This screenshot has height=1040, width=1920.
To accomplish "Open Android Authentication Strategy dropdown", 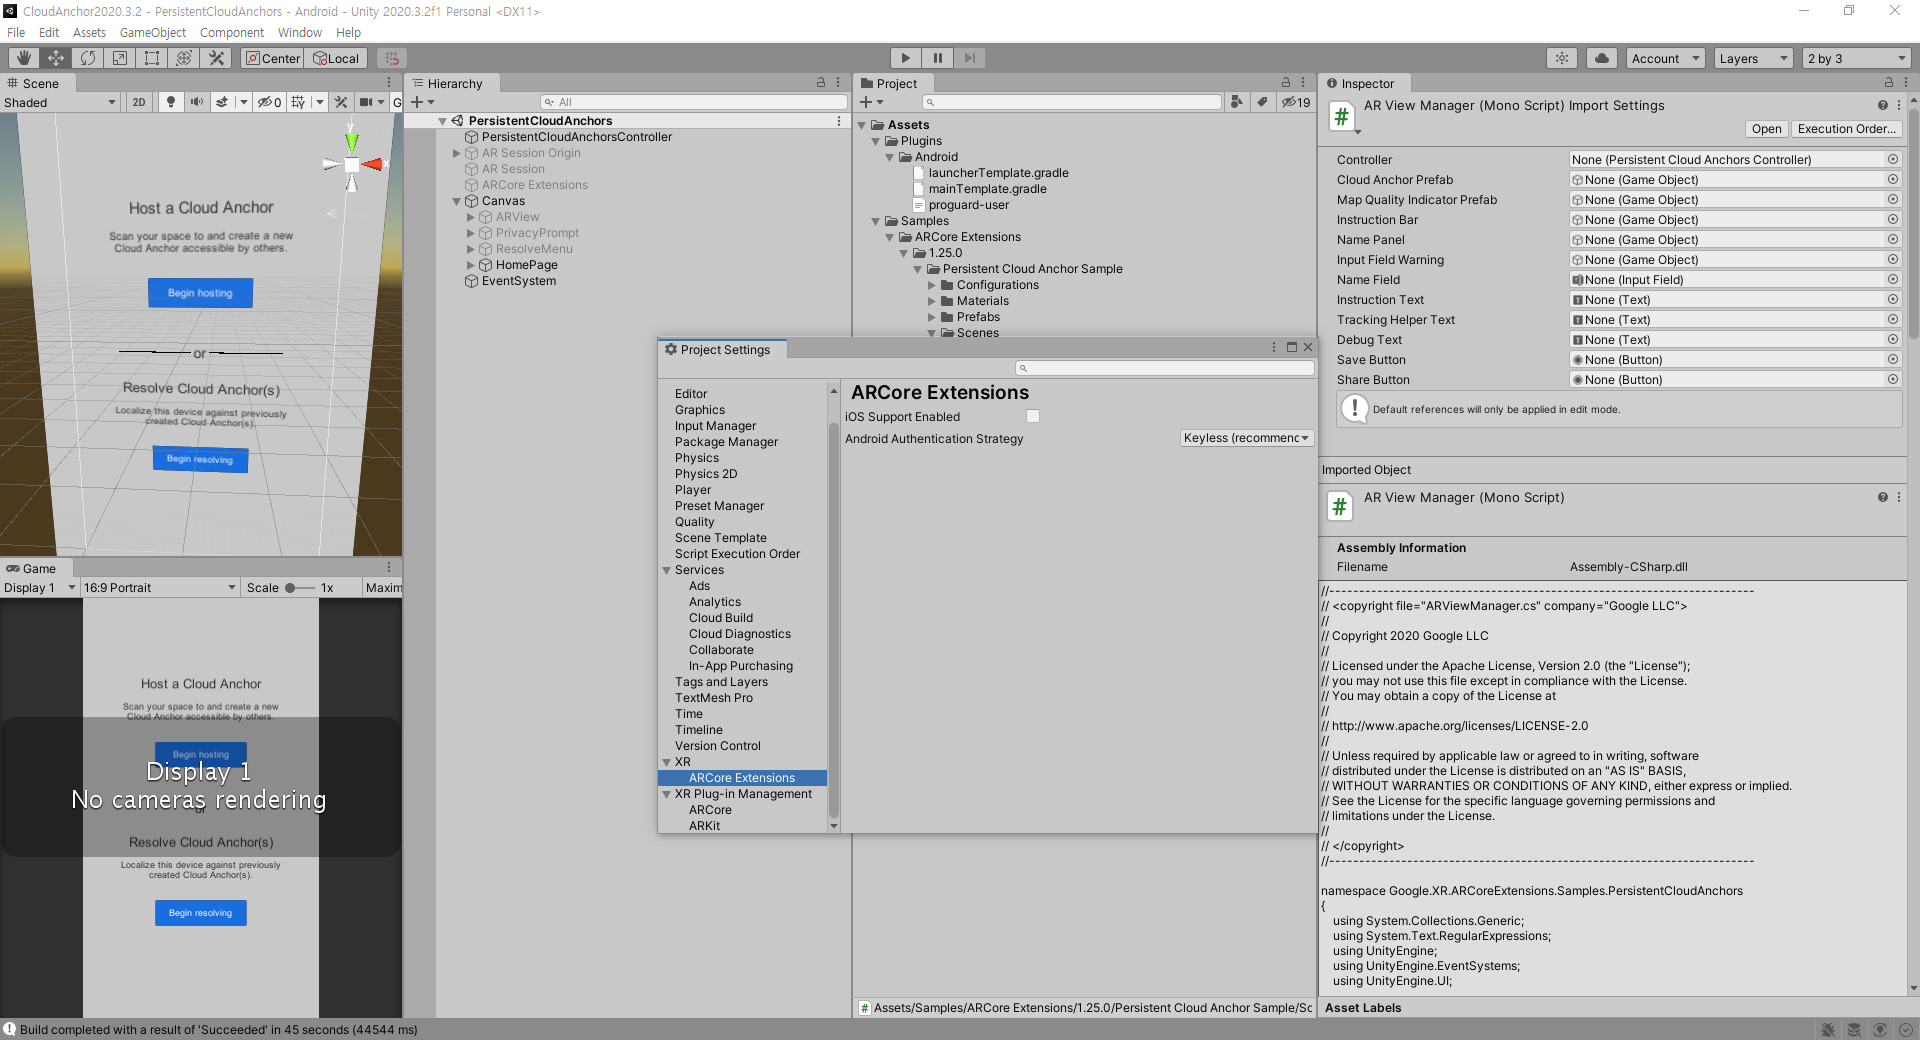I will tap(1246, 438).
